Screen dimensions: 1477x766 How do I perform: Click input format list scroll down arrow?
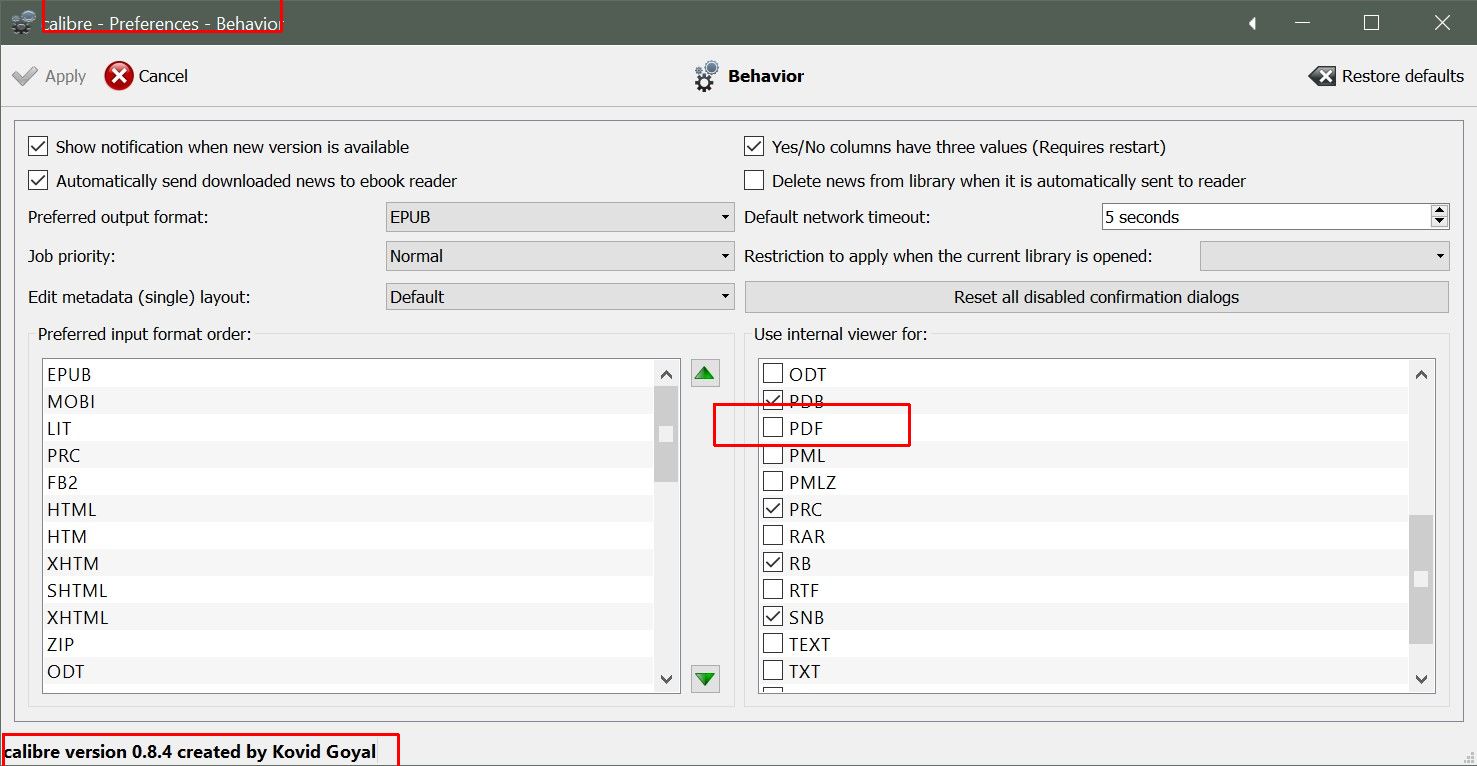667,679
